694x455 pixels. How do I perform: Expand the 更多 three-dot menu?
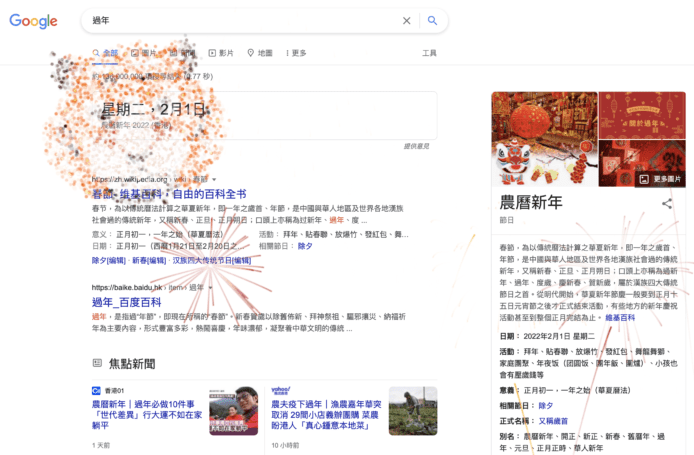click(x=295, y=53)
